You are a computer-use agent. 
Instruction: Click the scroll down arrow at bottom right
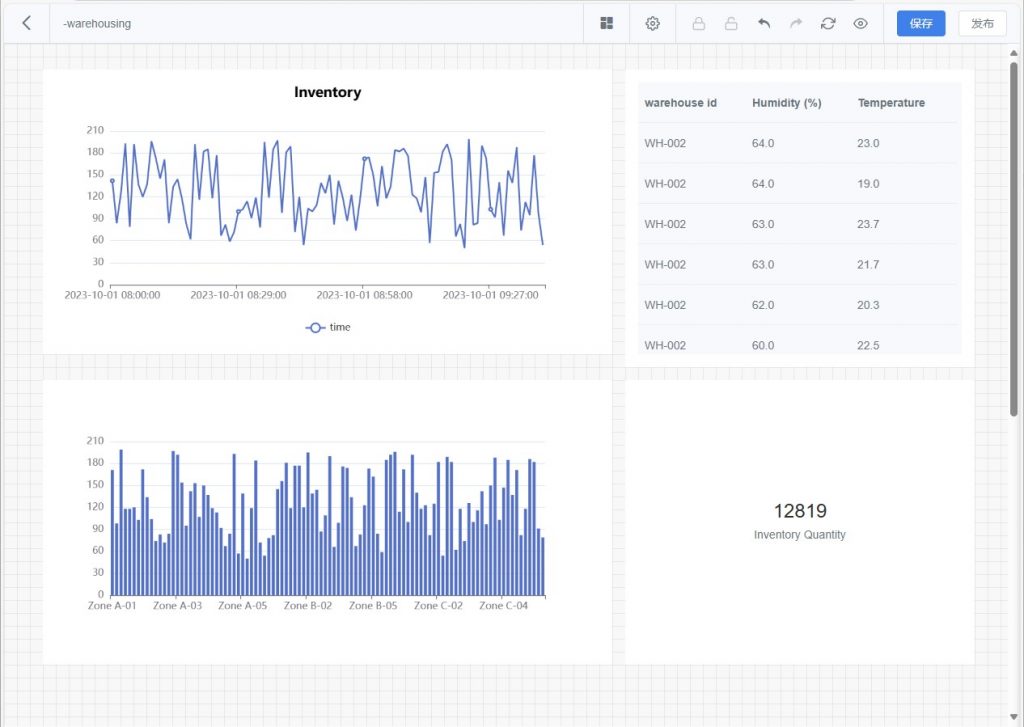pyautogui.click(x=1014, y=718)
